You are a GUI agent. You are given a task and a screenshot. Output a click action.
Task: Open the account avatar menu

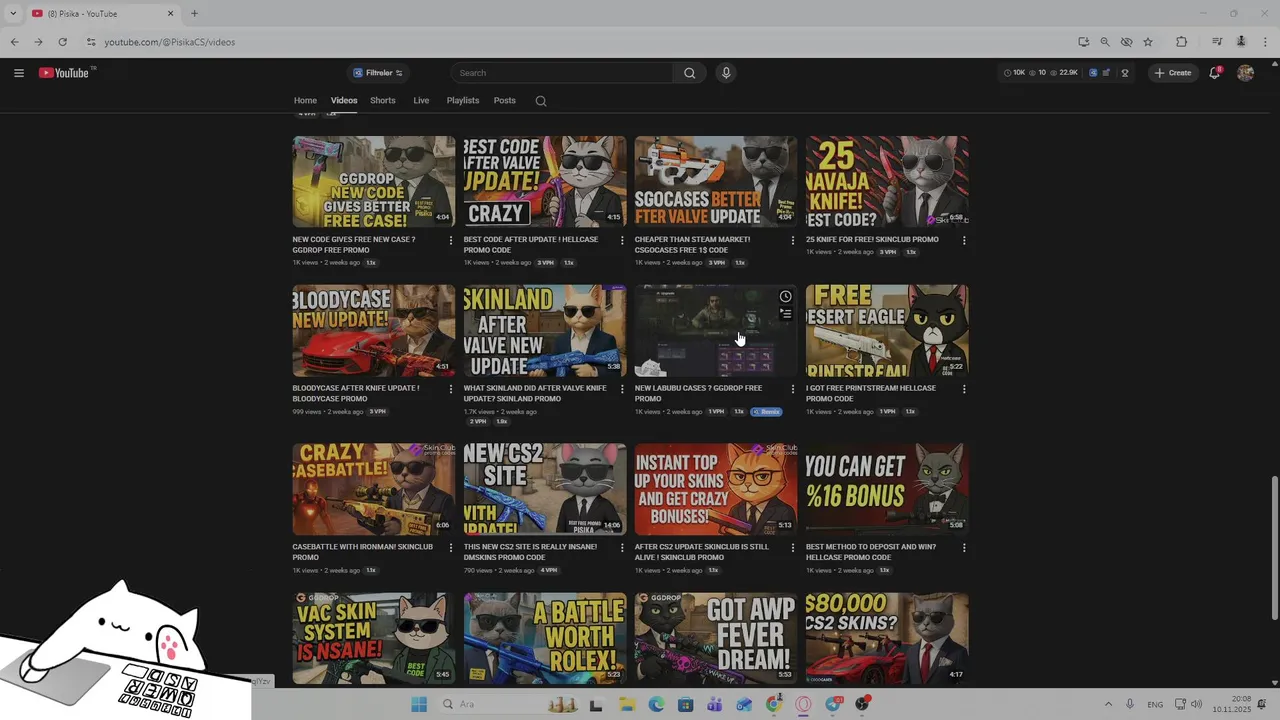[x=1245, y=73]
